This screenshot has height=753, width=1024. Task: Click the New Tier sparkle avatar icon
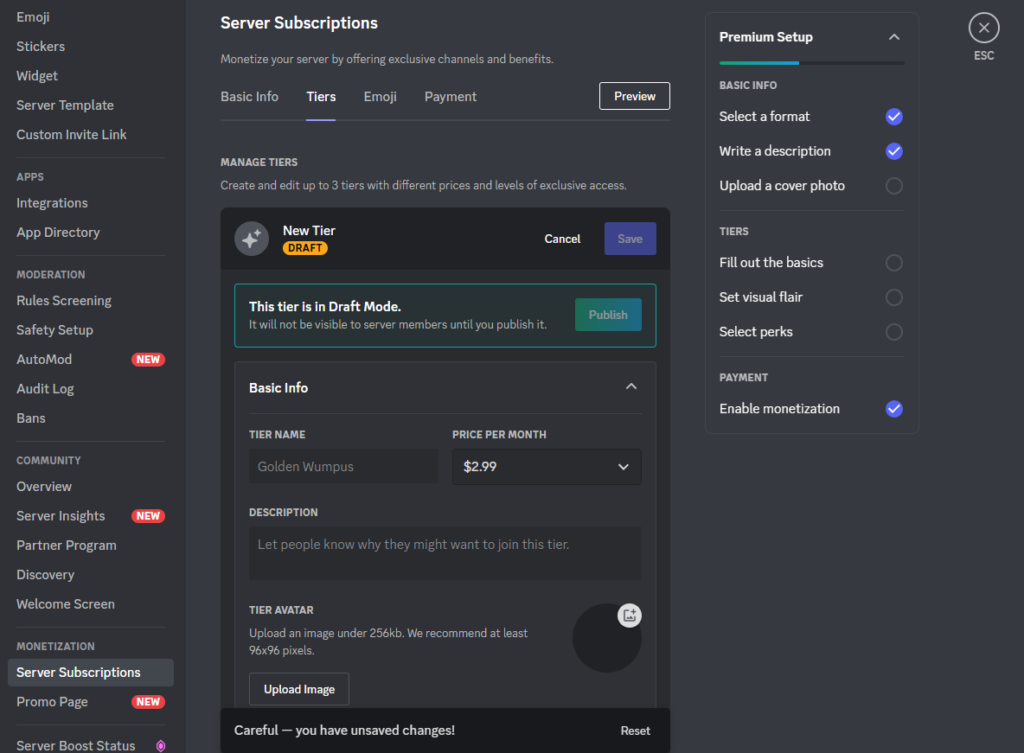[x=251, y=239]
